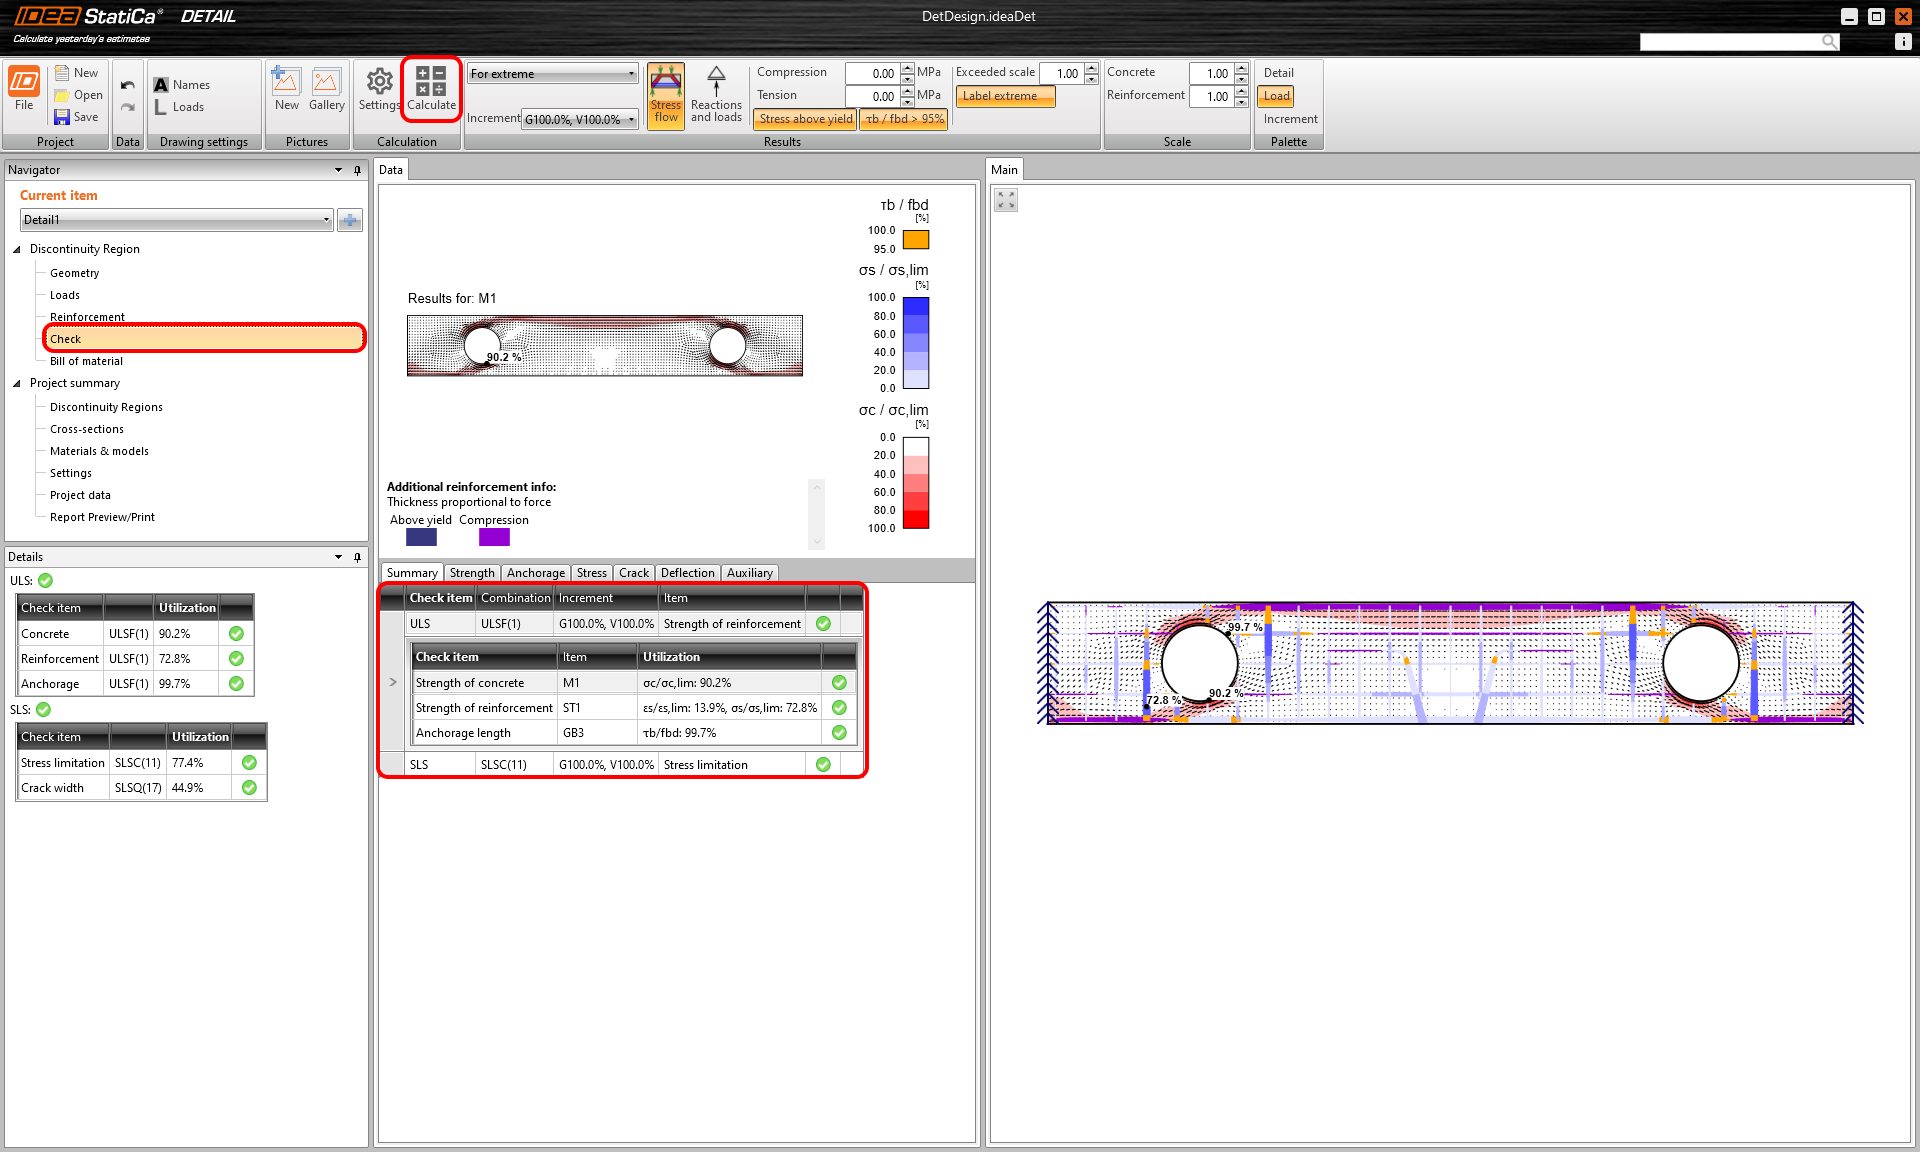
Task: Toggle Label extreme button
Action: click(x=1005, y=96)
